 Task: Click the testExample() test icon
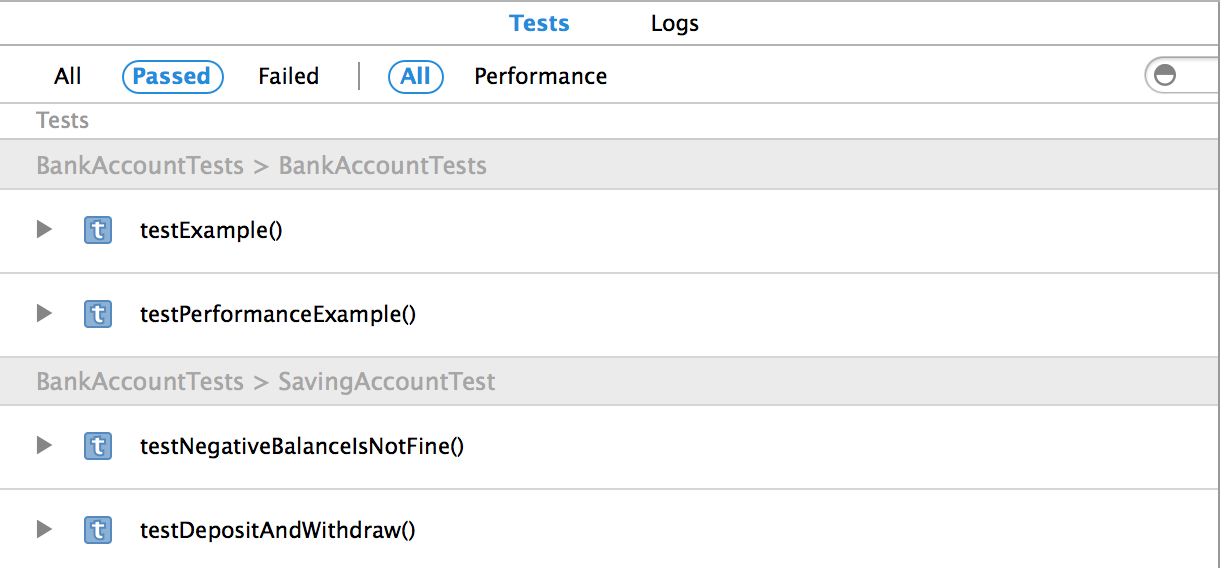point(97,230)
